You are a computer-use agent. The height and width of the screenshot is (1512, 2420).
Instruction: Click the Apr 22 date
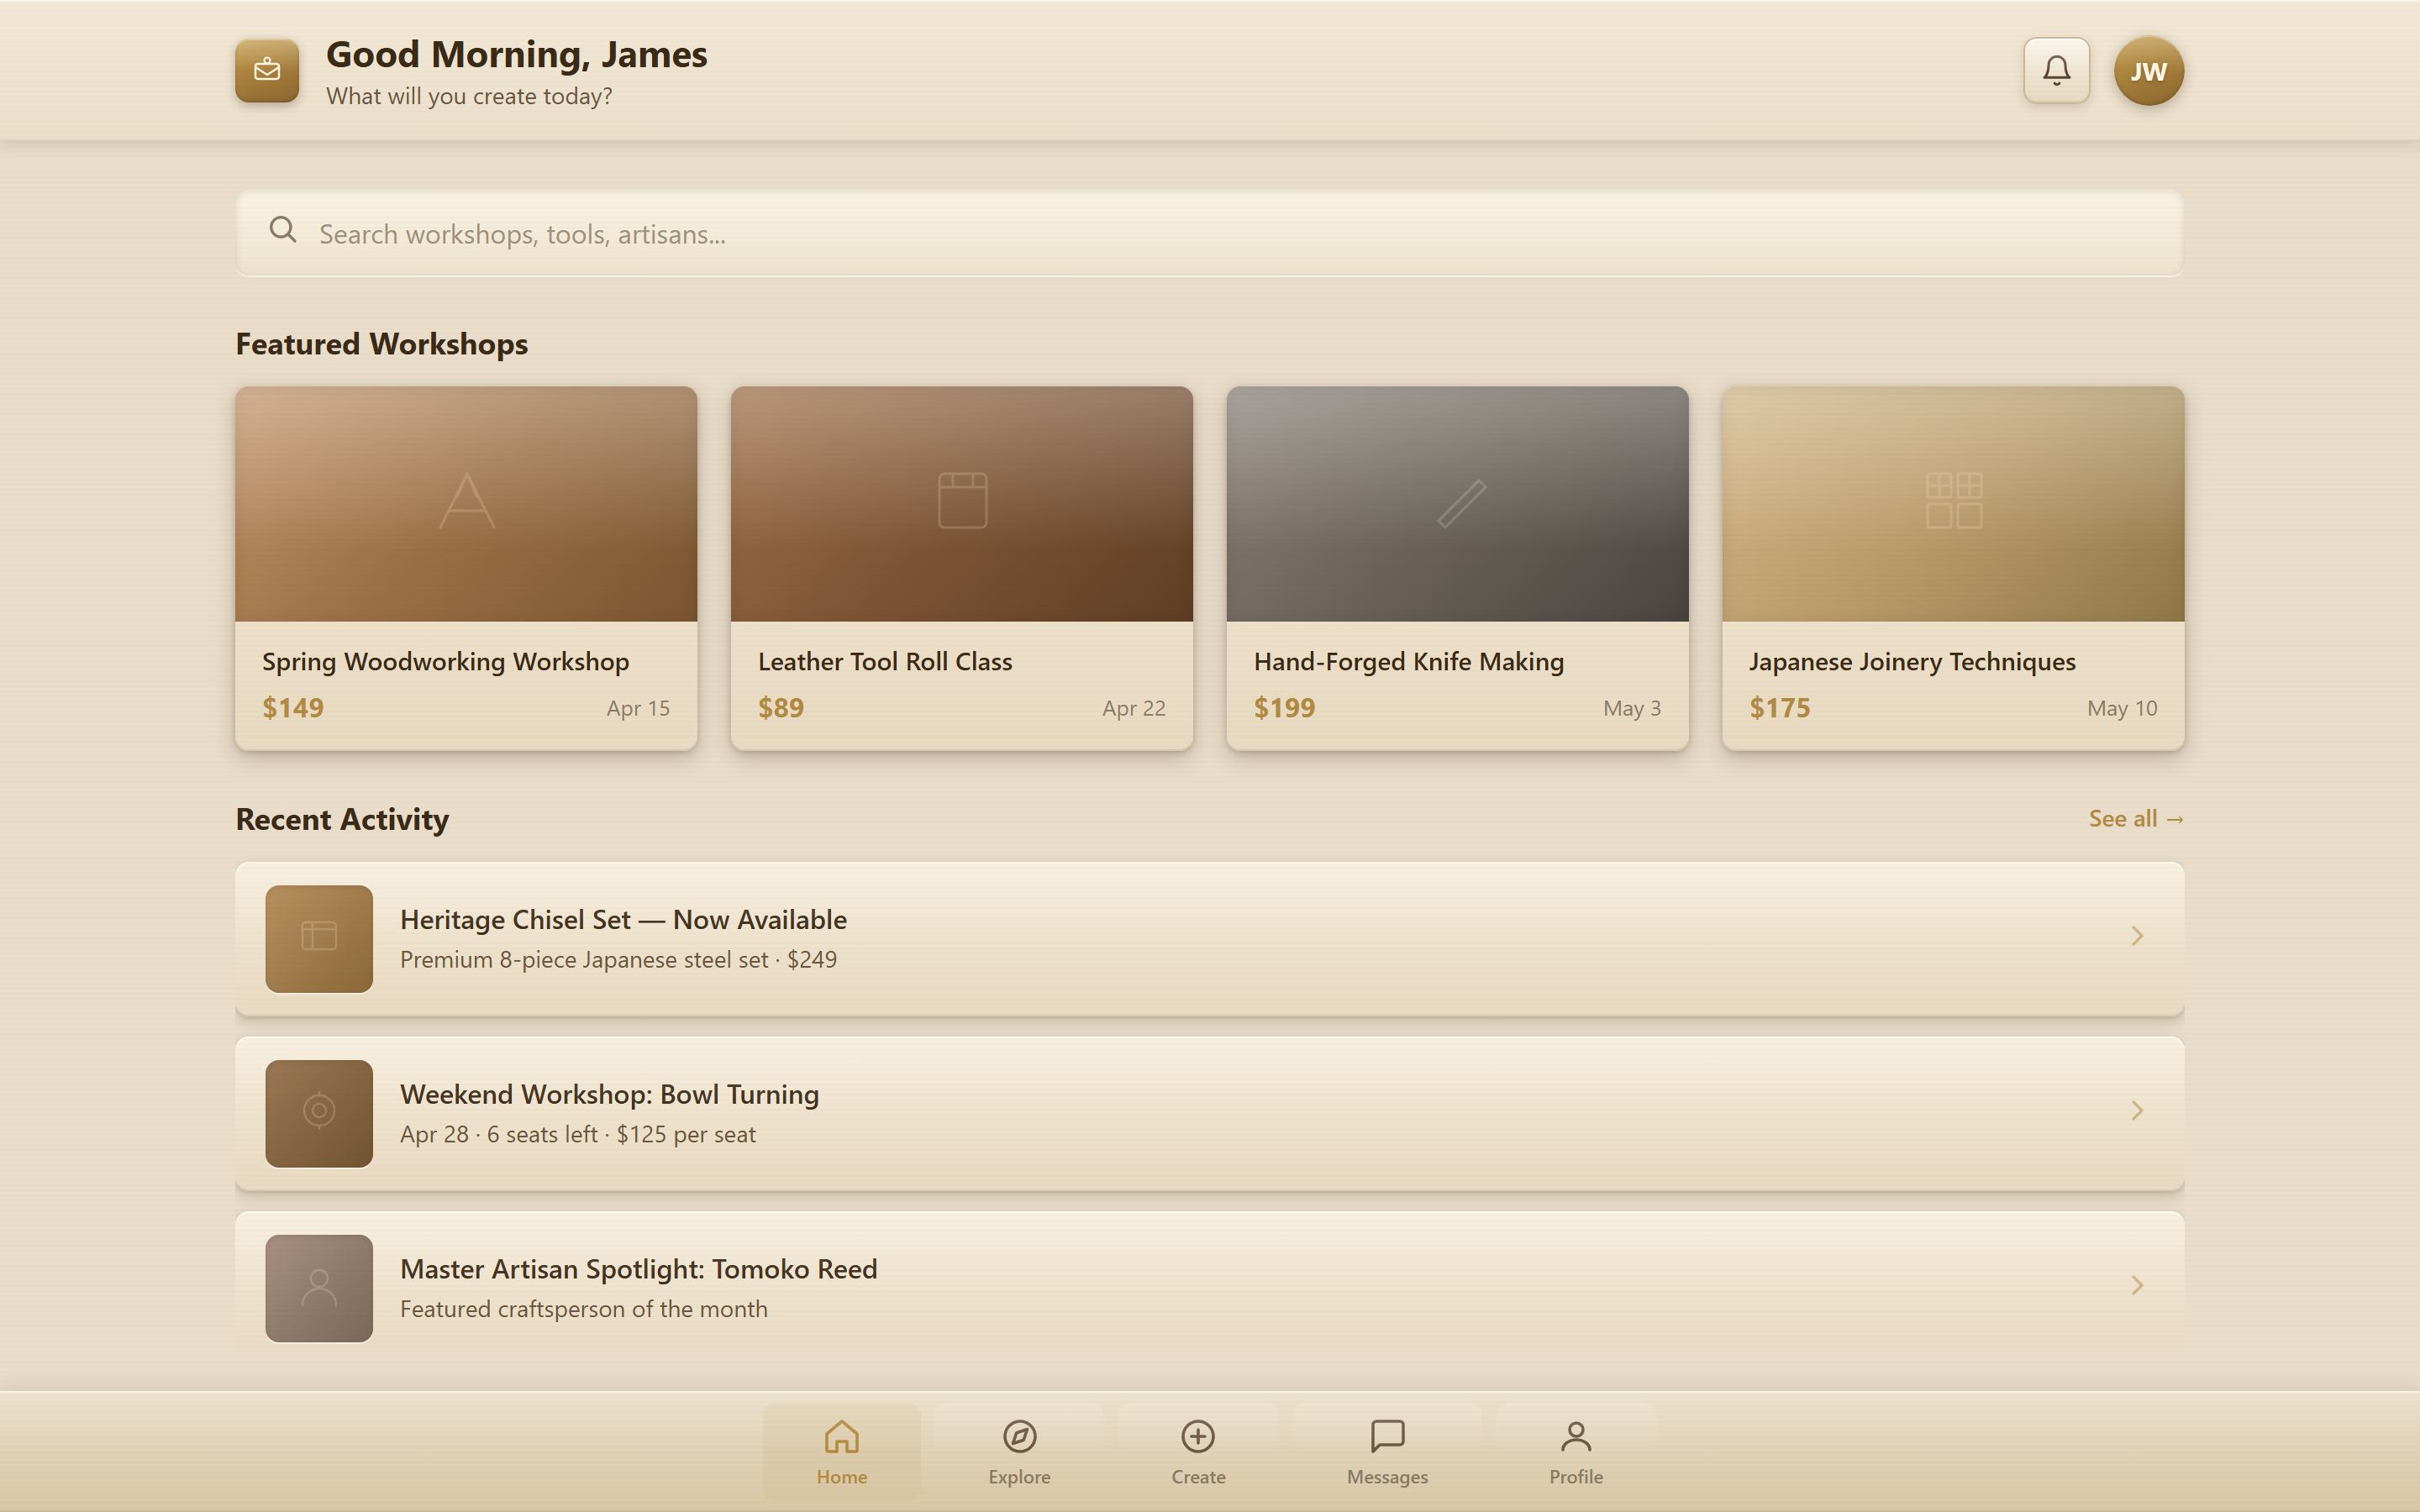point(1134,708)
